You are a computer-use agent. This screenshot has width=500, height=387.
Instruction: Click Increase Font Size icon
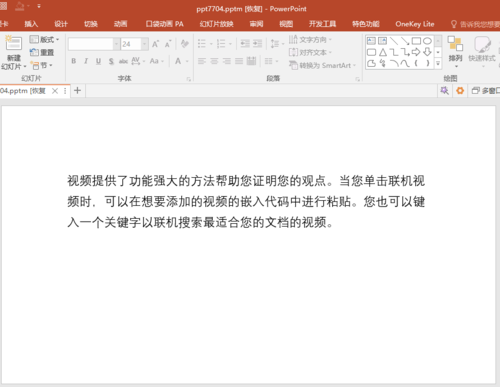click(x=155, y=44)
